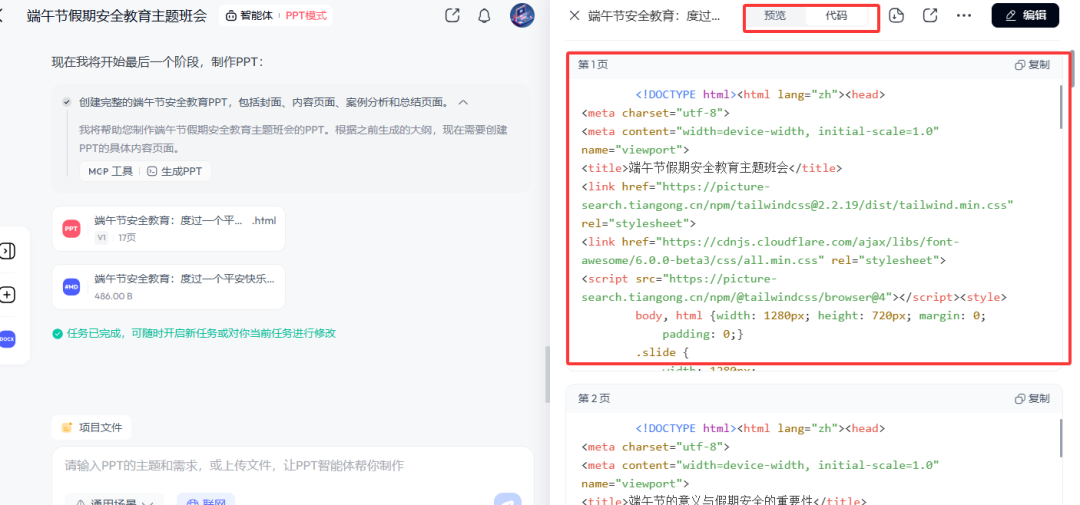
Task: Click the new task plus icon in sidebar
Action: [x=7, y=295]
